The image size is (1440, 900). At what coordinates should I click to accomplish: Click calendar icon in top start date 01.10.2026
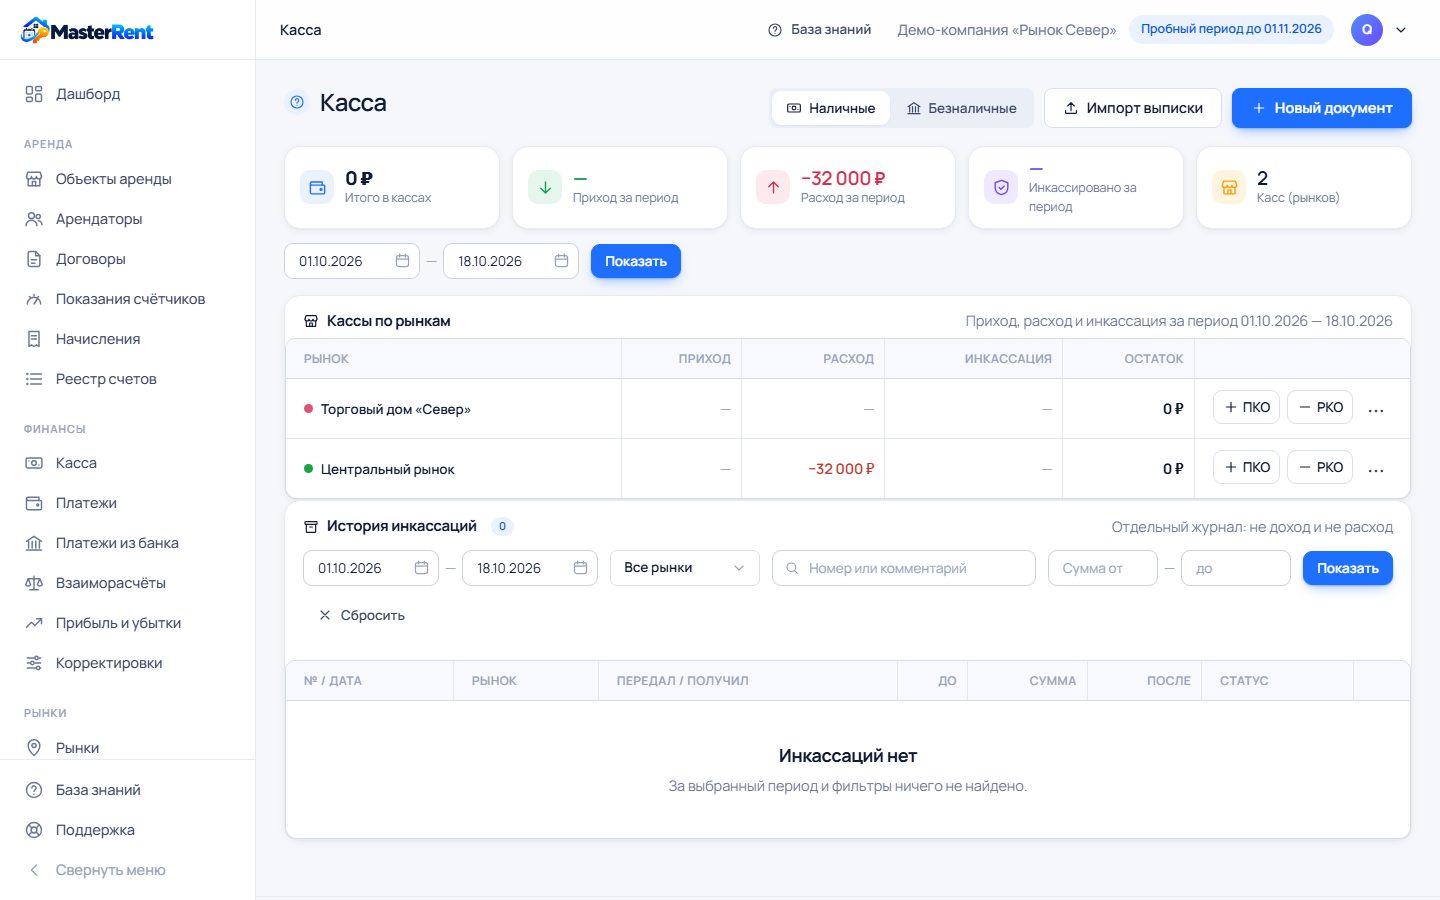pos(402,261)
